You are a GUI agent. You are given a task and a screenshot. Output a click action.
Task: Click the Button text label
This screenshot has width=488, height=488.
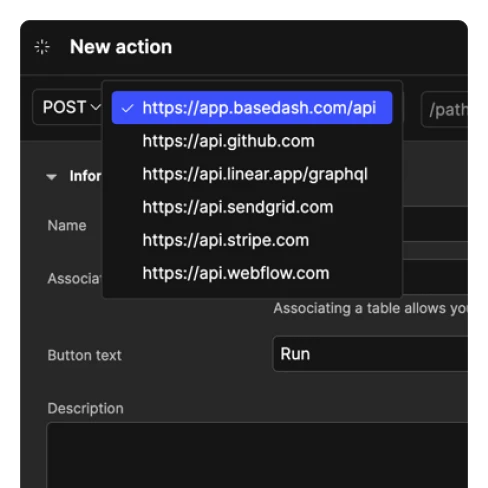point(84,355)
